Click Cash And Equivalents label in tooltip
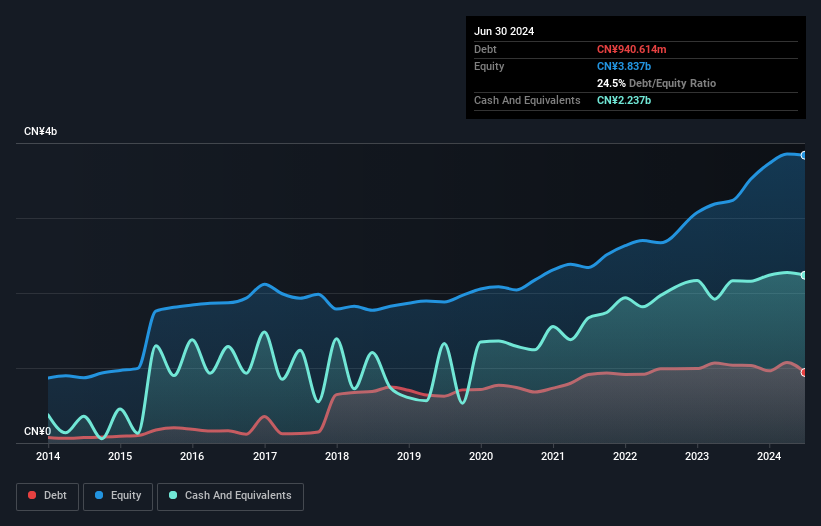This screenshot has height=526, width=821. pos(527,100)
